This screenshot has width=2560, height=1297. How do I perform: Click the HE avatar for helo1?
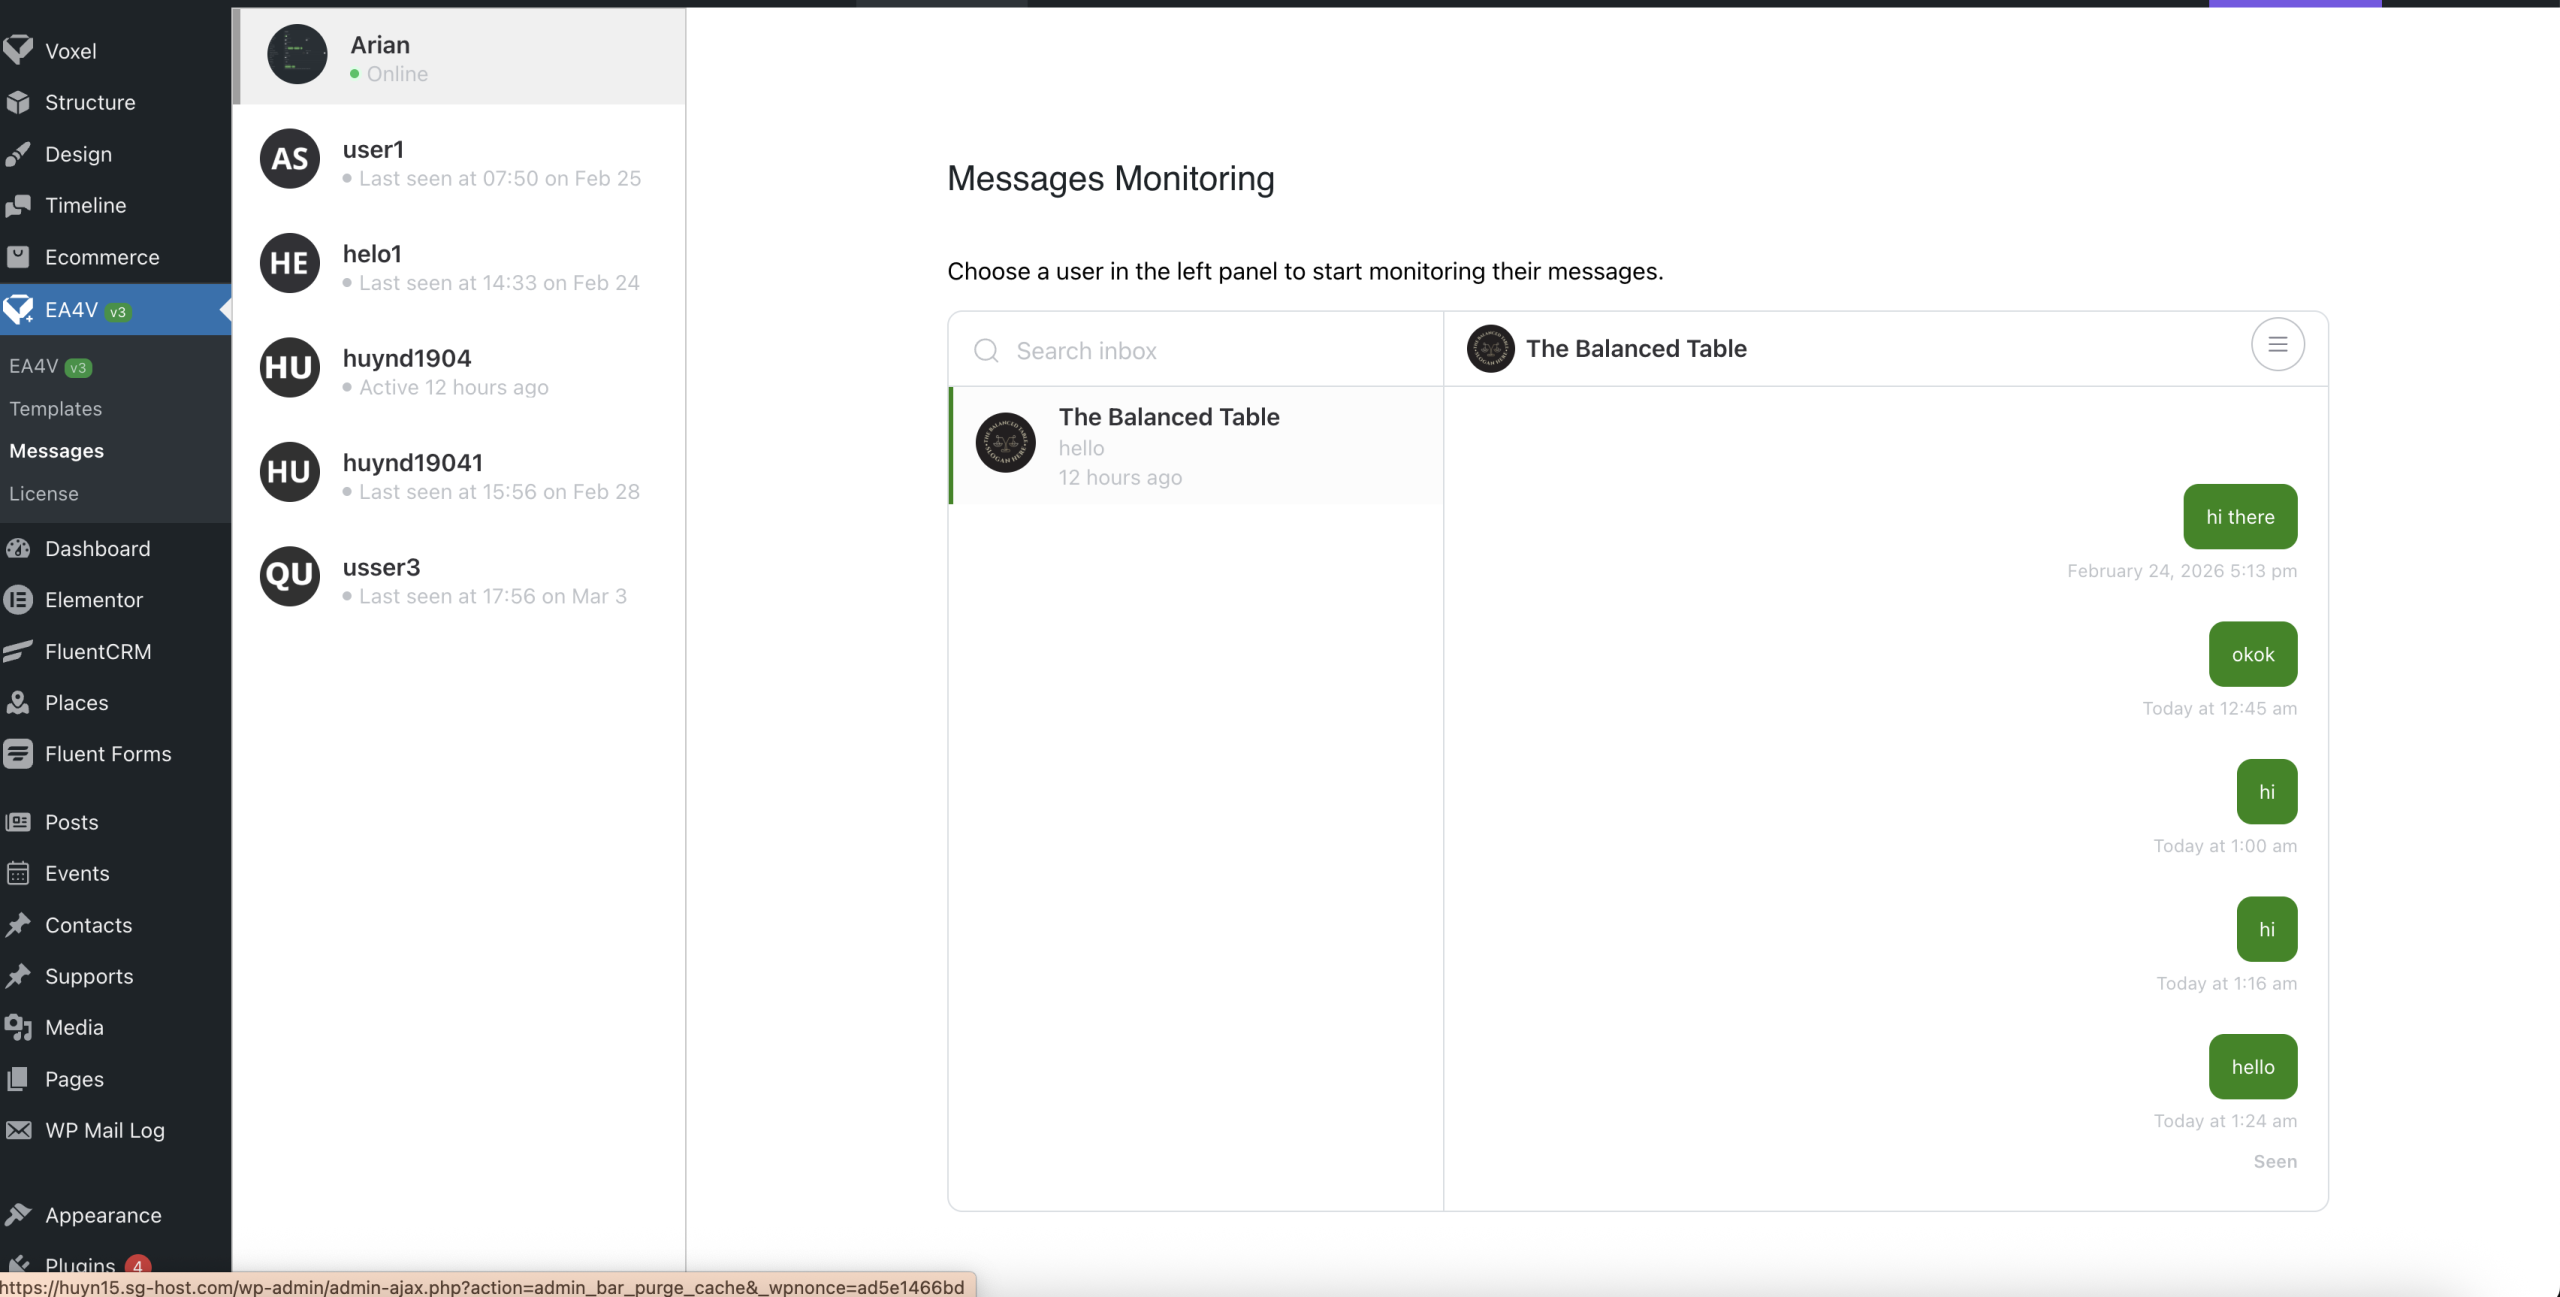click(x=290, y=264)
